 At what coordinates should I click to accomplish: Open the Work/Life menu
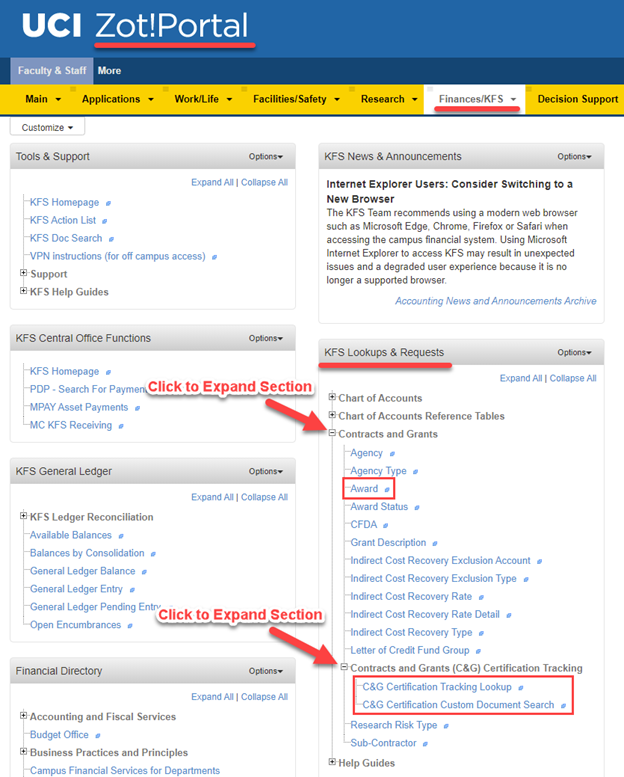coord(203,99)
